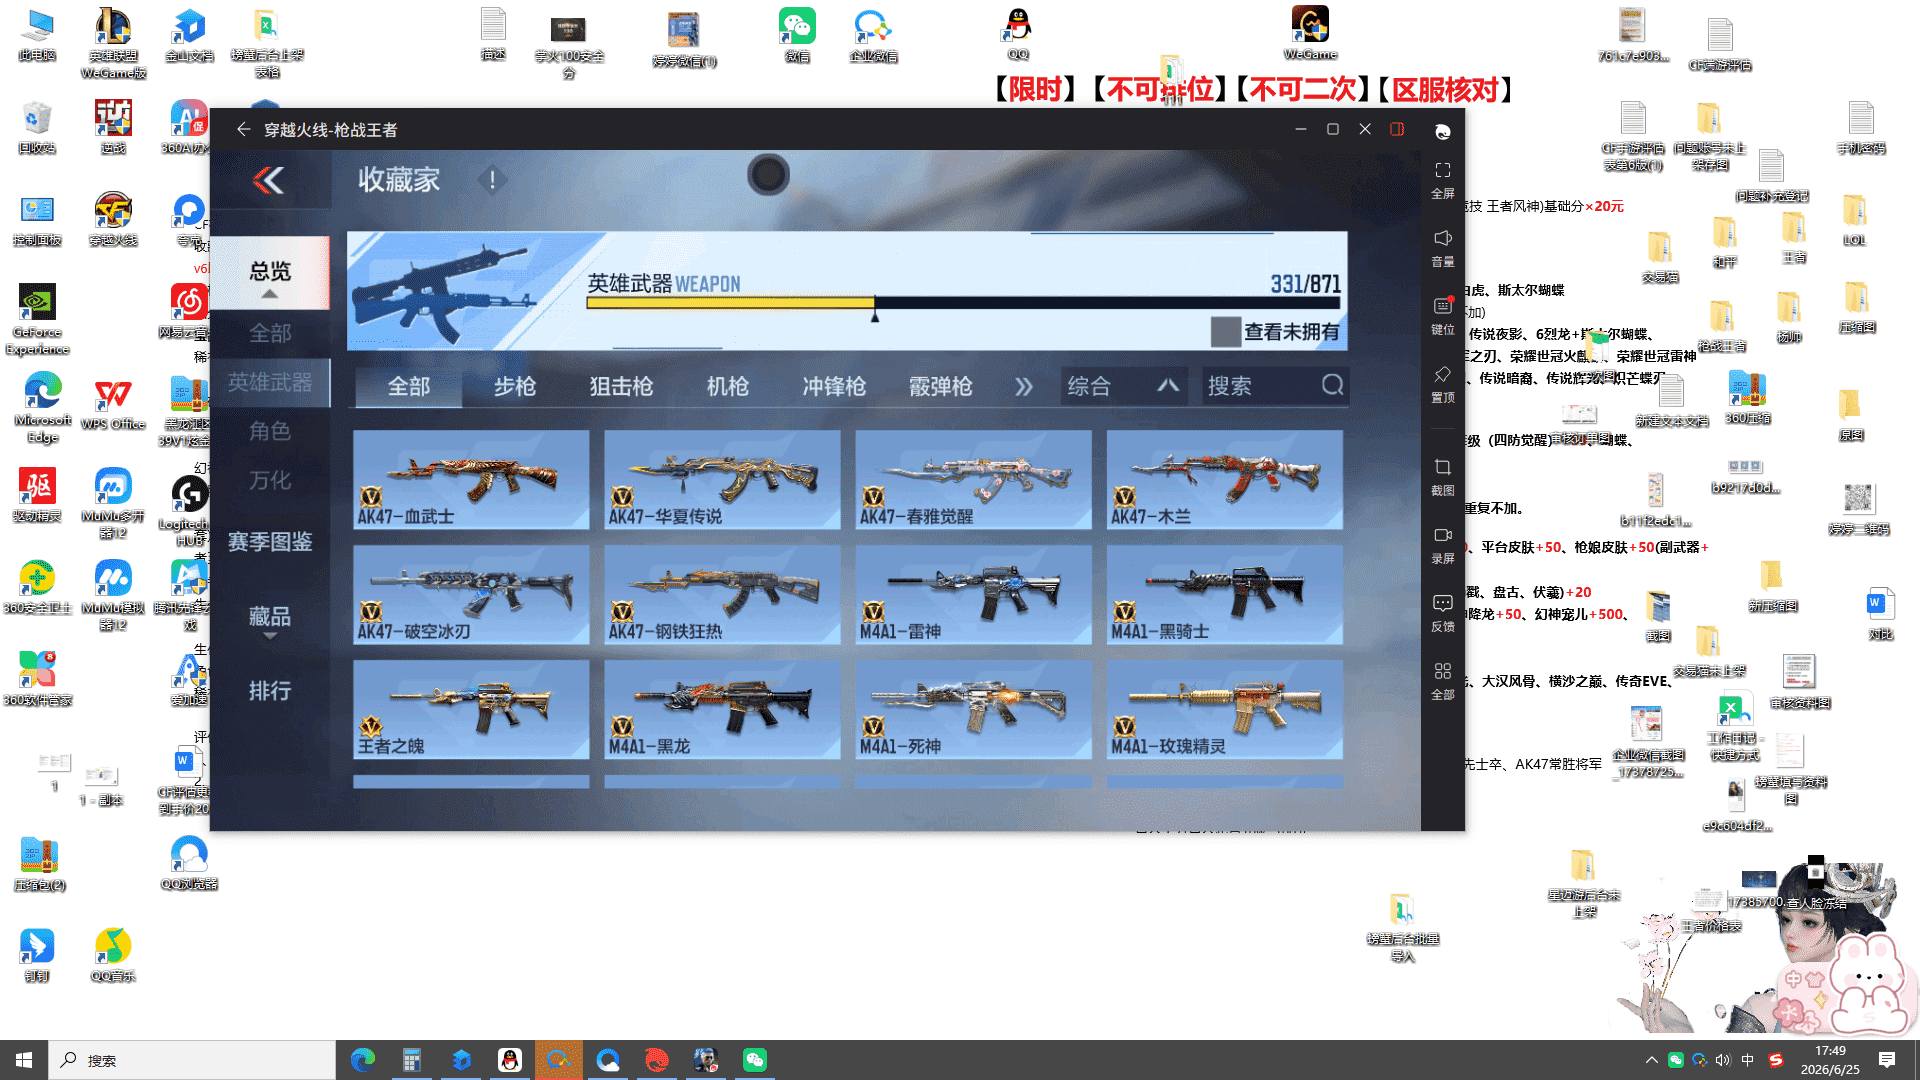The width and height of the screenshot is (1920, 1080).
Task: Open the 反馈 feedback icon in emulator sidebar
Action: 1442,603
